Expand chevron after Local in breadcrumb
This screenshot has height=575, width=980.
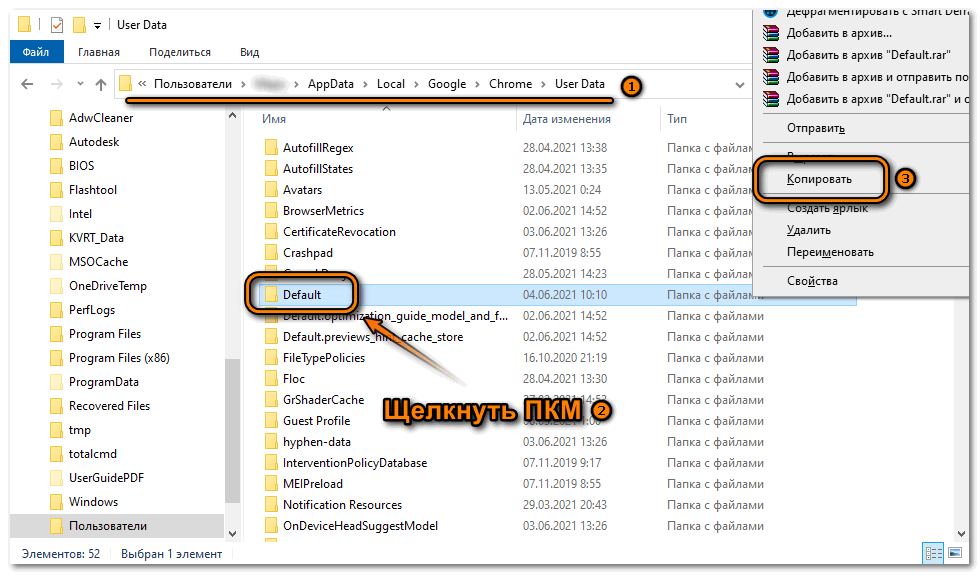[416, 84]
